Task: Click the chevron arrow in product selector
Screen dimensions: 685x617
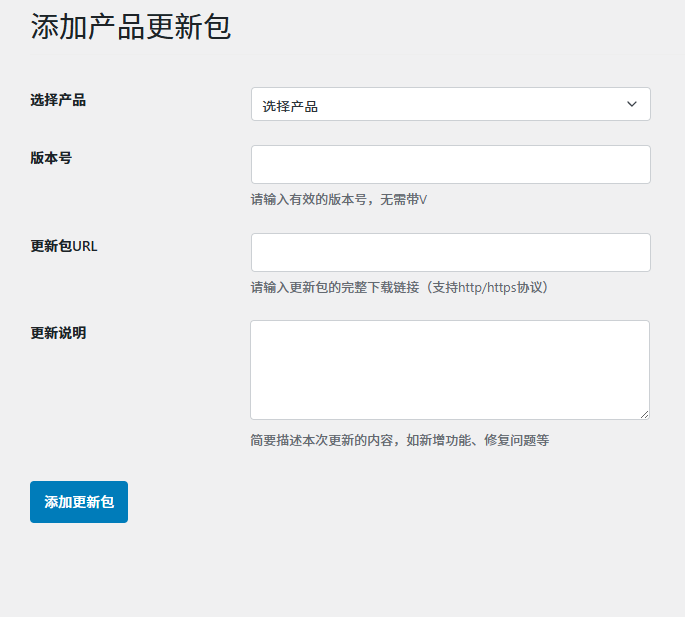Action: point(631,104)
